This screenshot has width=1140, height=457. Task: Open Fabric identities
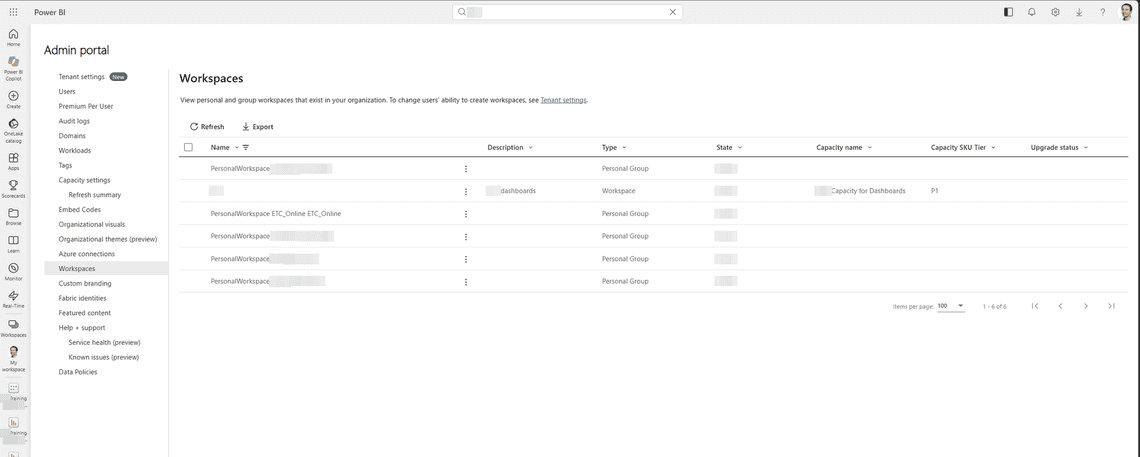tap(82, 299)
